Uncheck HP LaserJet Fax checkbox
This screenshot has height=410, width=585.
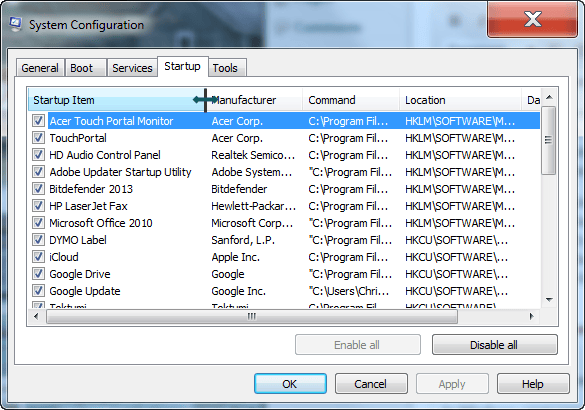point(38,206)
